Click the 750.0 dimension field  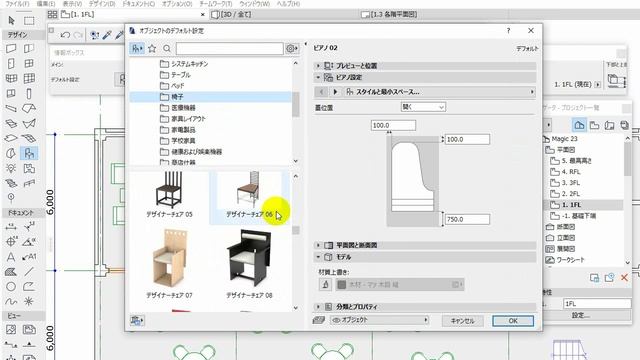pyautogui.click(x=467, y=219)
